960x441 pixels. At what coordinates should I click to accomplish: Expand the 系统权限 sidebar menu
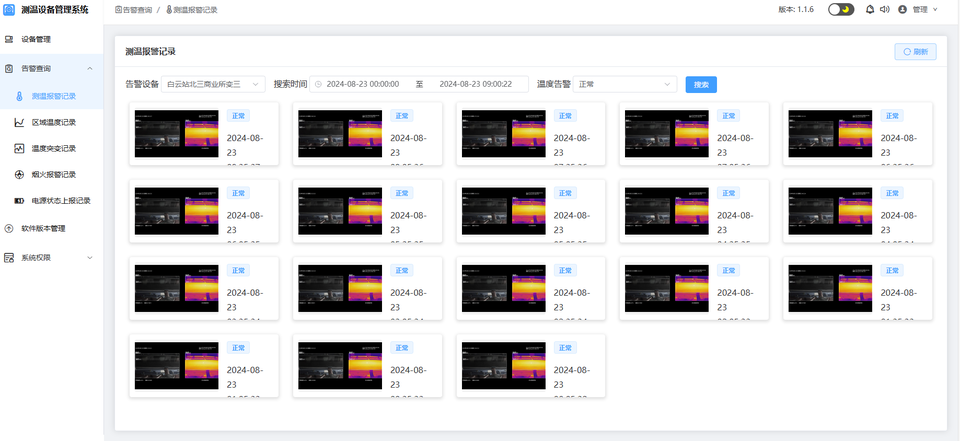coord(90,257)
